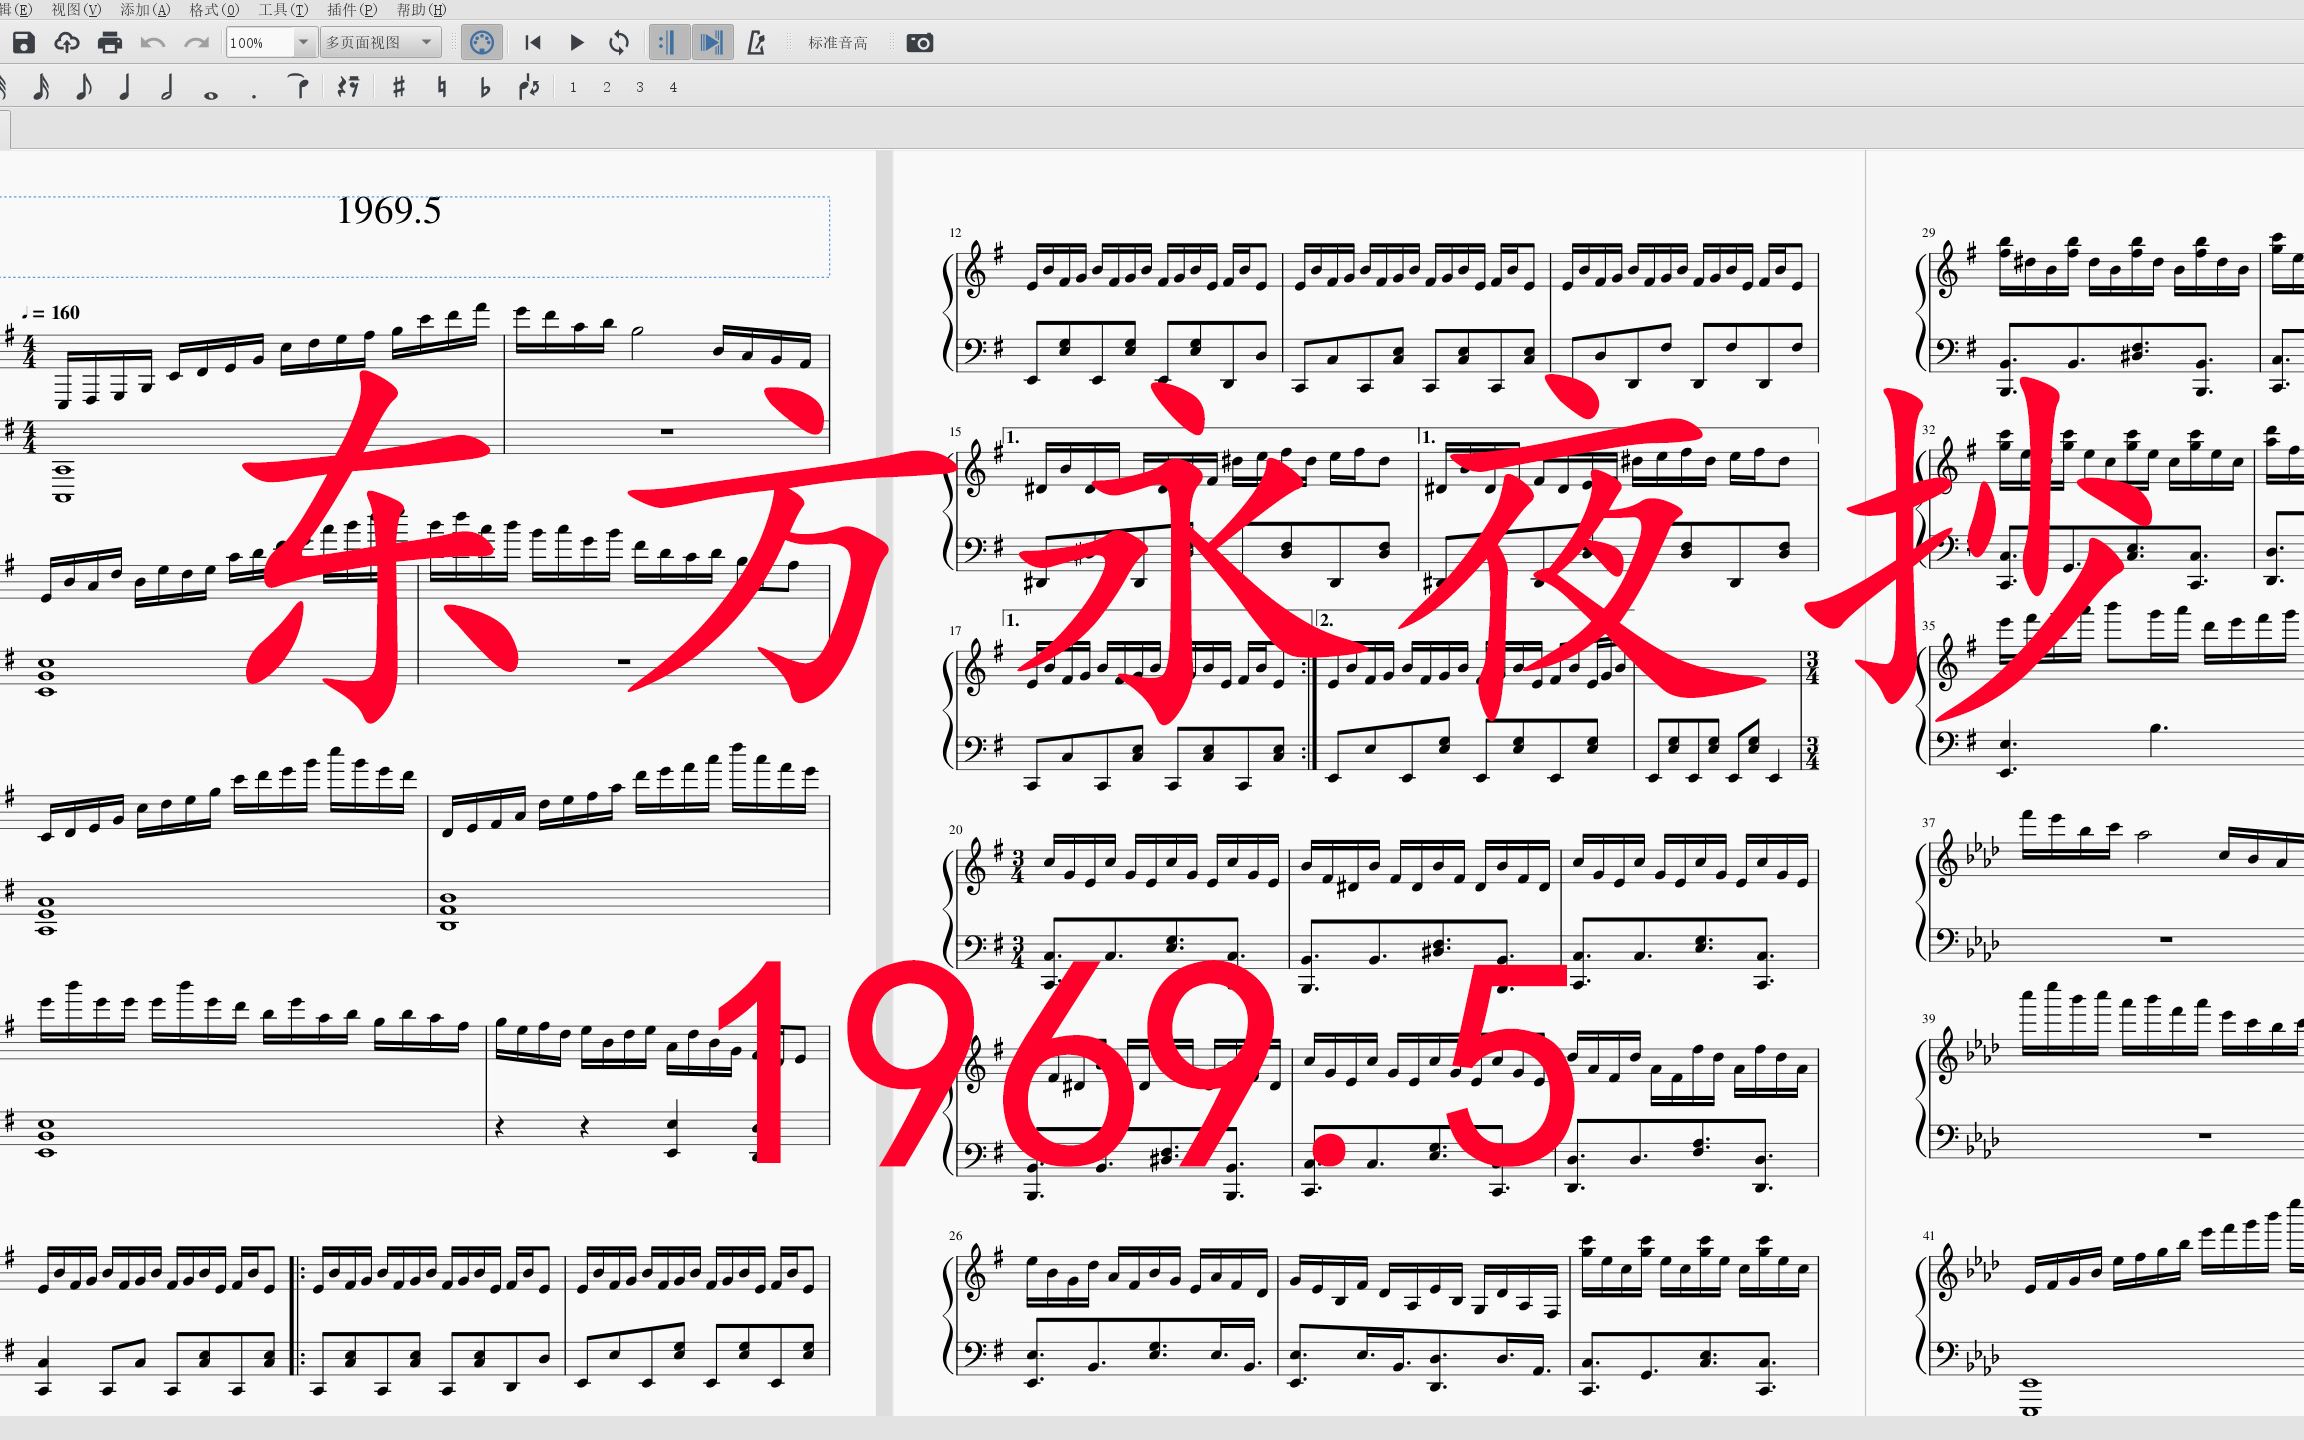The width and height of the screenshot is (2304, 1440).
Task: Open the 多页面视图 view mode dropdown
Action: tap(381, 43)
